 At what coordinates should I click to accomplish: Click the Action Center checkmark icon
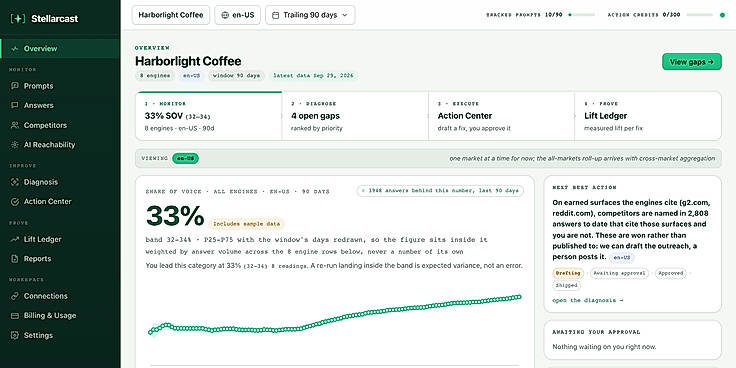(x=15, y=202)
